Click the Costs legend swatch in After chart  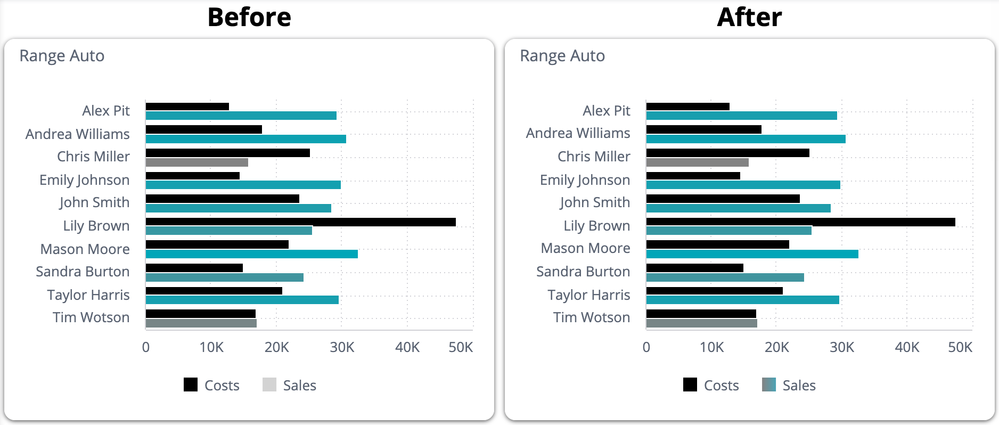pyautogui.click(x=691, y=385)
